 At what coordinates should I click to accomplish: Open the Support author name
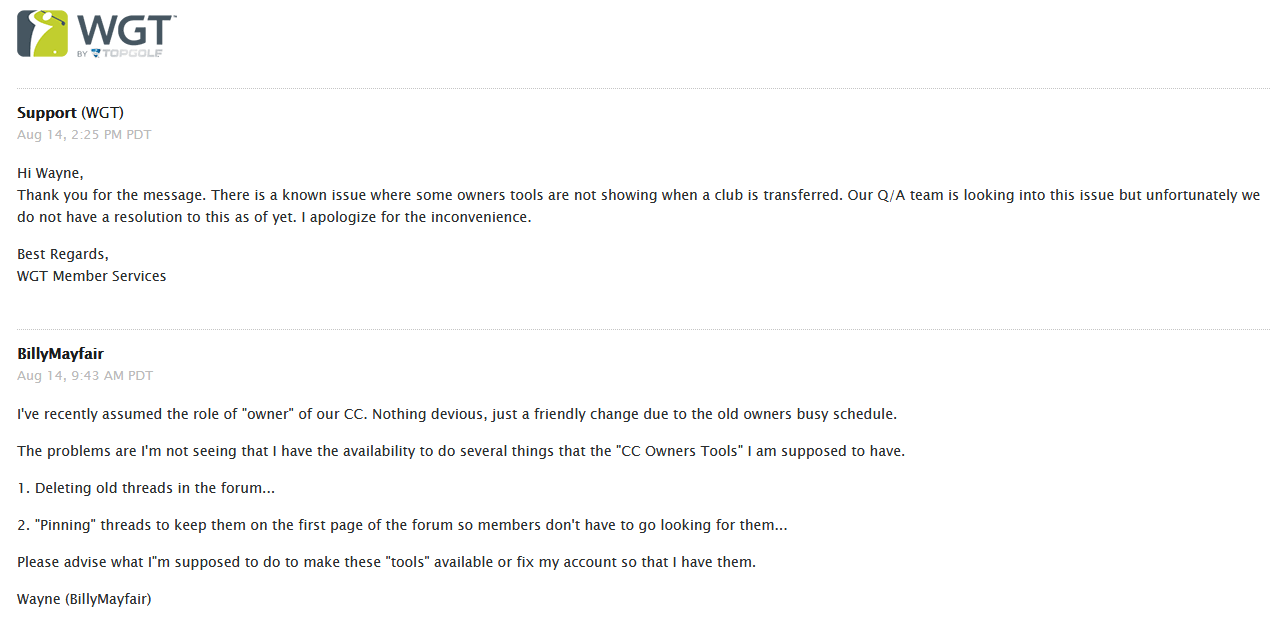coord(47,113)
